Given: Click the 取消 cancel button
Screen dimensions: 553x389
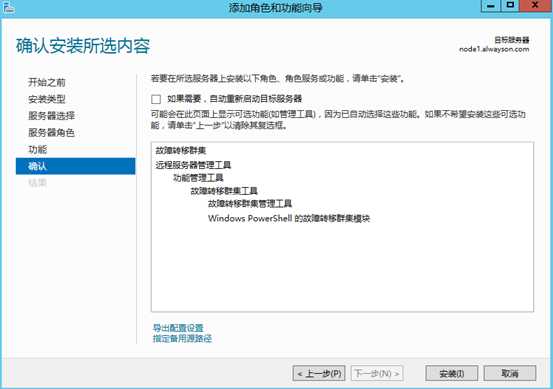Looking at the screenshot, I should point(510,373).
